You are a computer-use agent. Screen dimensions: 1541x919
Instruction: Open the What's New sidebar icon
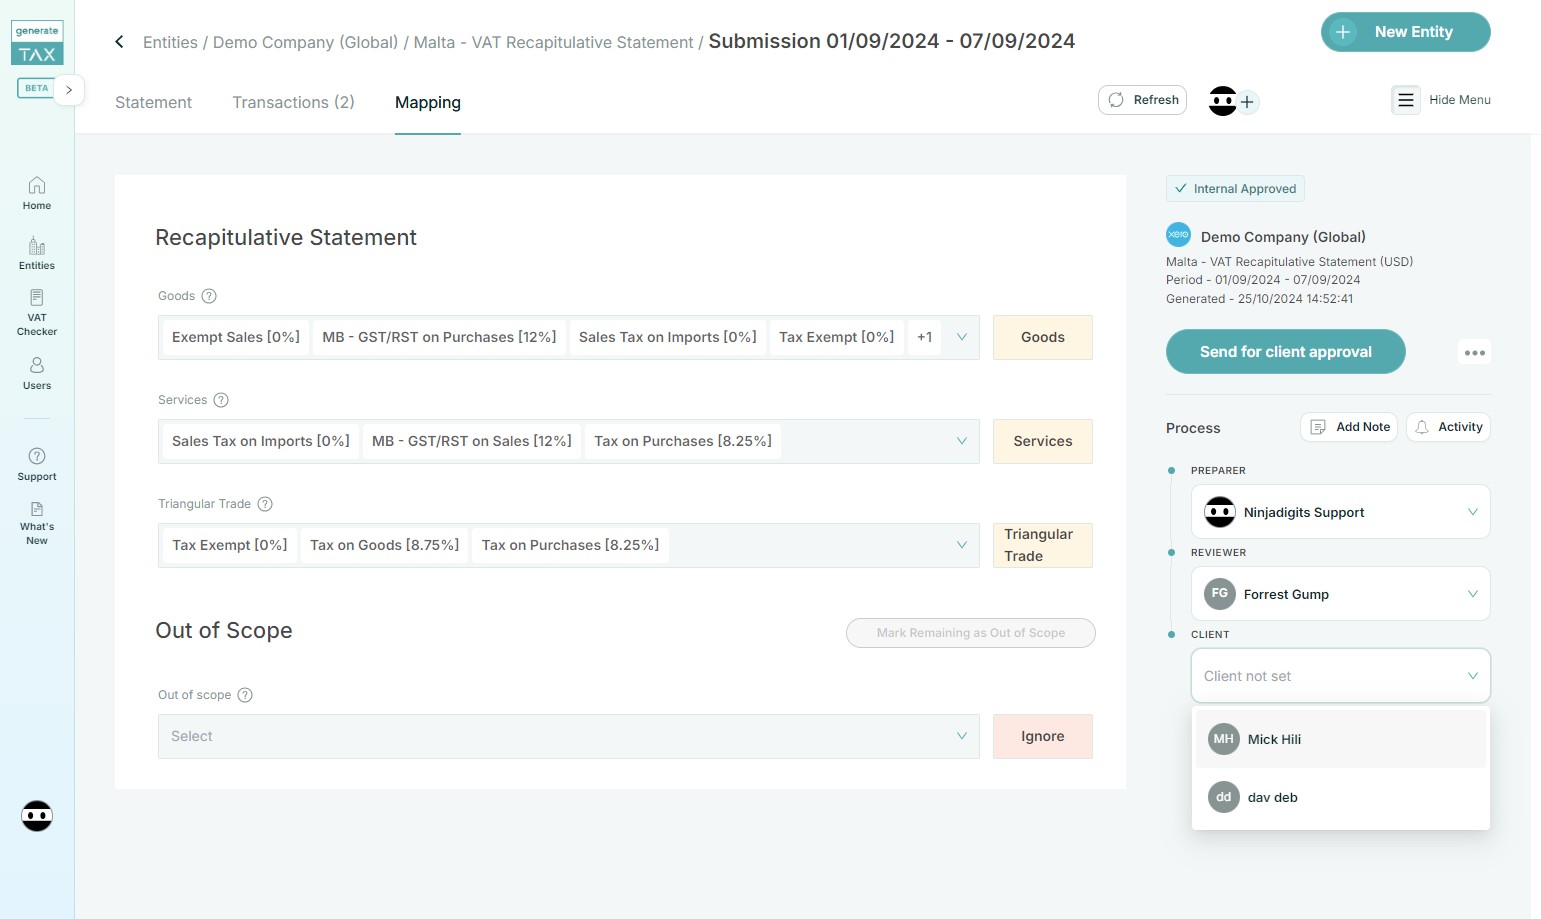[37, 524]
